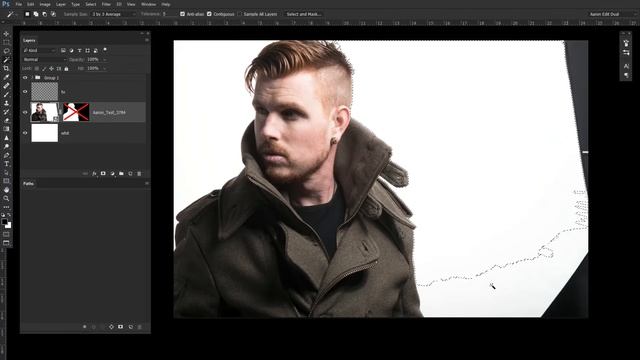Screen dimensions: 640x360
Task: Select the Crop tool
Action: click(x=6, y=68)
